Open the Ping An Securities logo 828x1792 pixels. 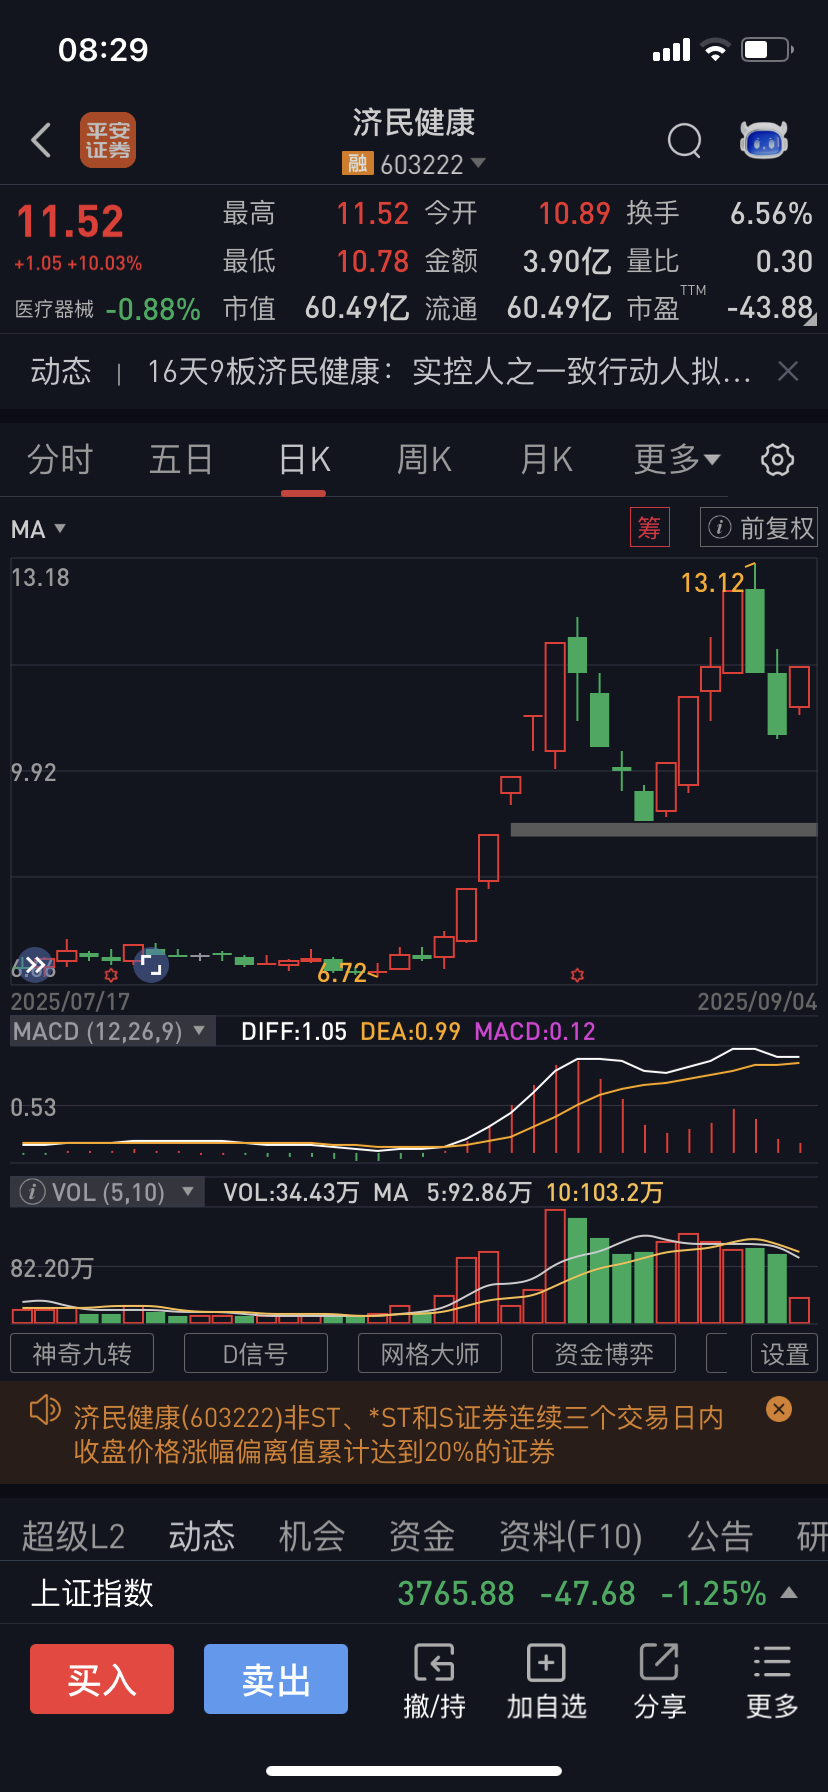108,140
